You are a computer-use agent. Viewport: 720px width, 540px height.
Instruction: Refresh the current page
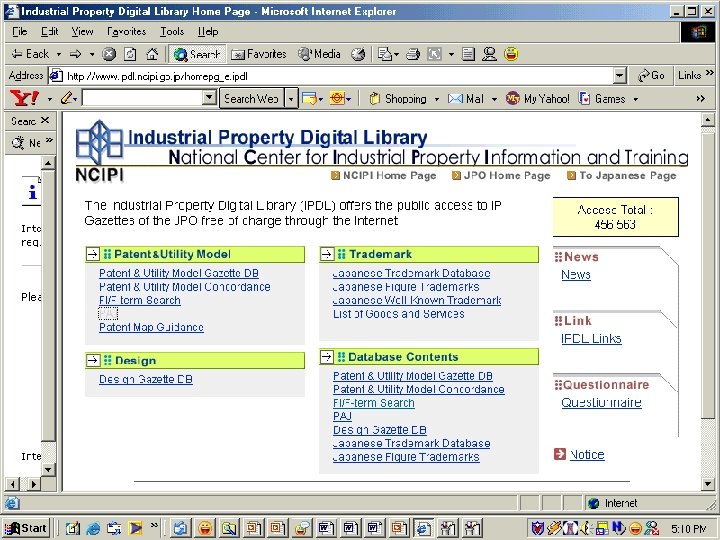[130, 54]
